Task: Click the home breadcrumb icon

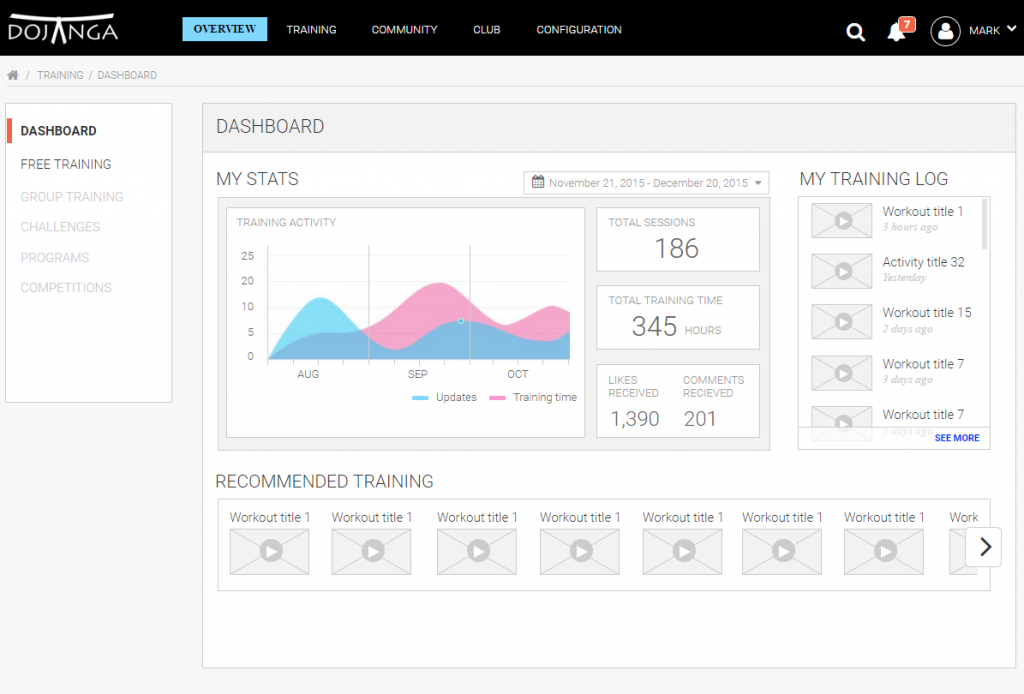Action: (13, 75)
